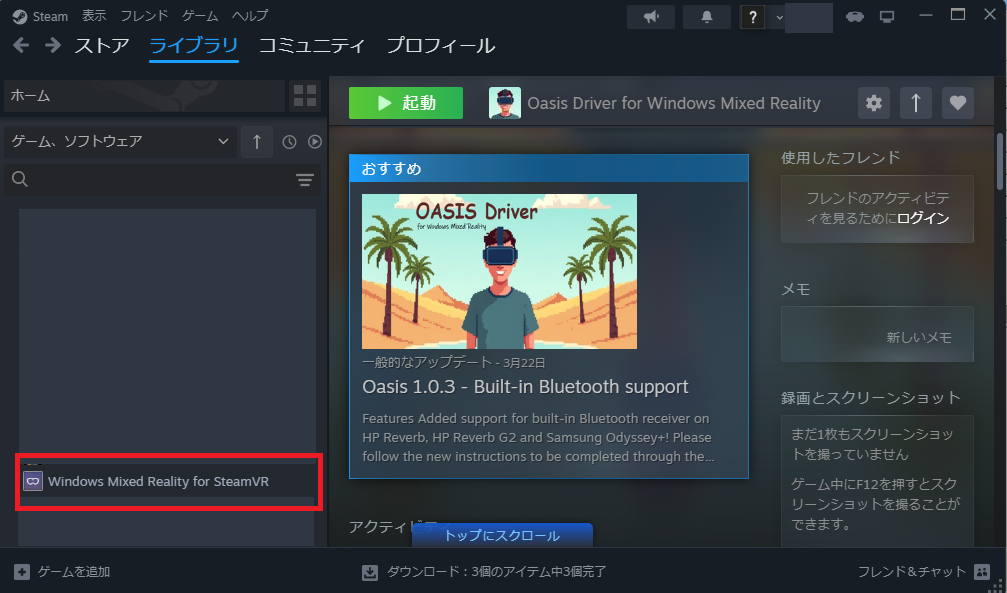The height and width of the screenshot is (593, 1007).
Task: Click the 新しいメモ note field
Action: (x=877, y=334)
